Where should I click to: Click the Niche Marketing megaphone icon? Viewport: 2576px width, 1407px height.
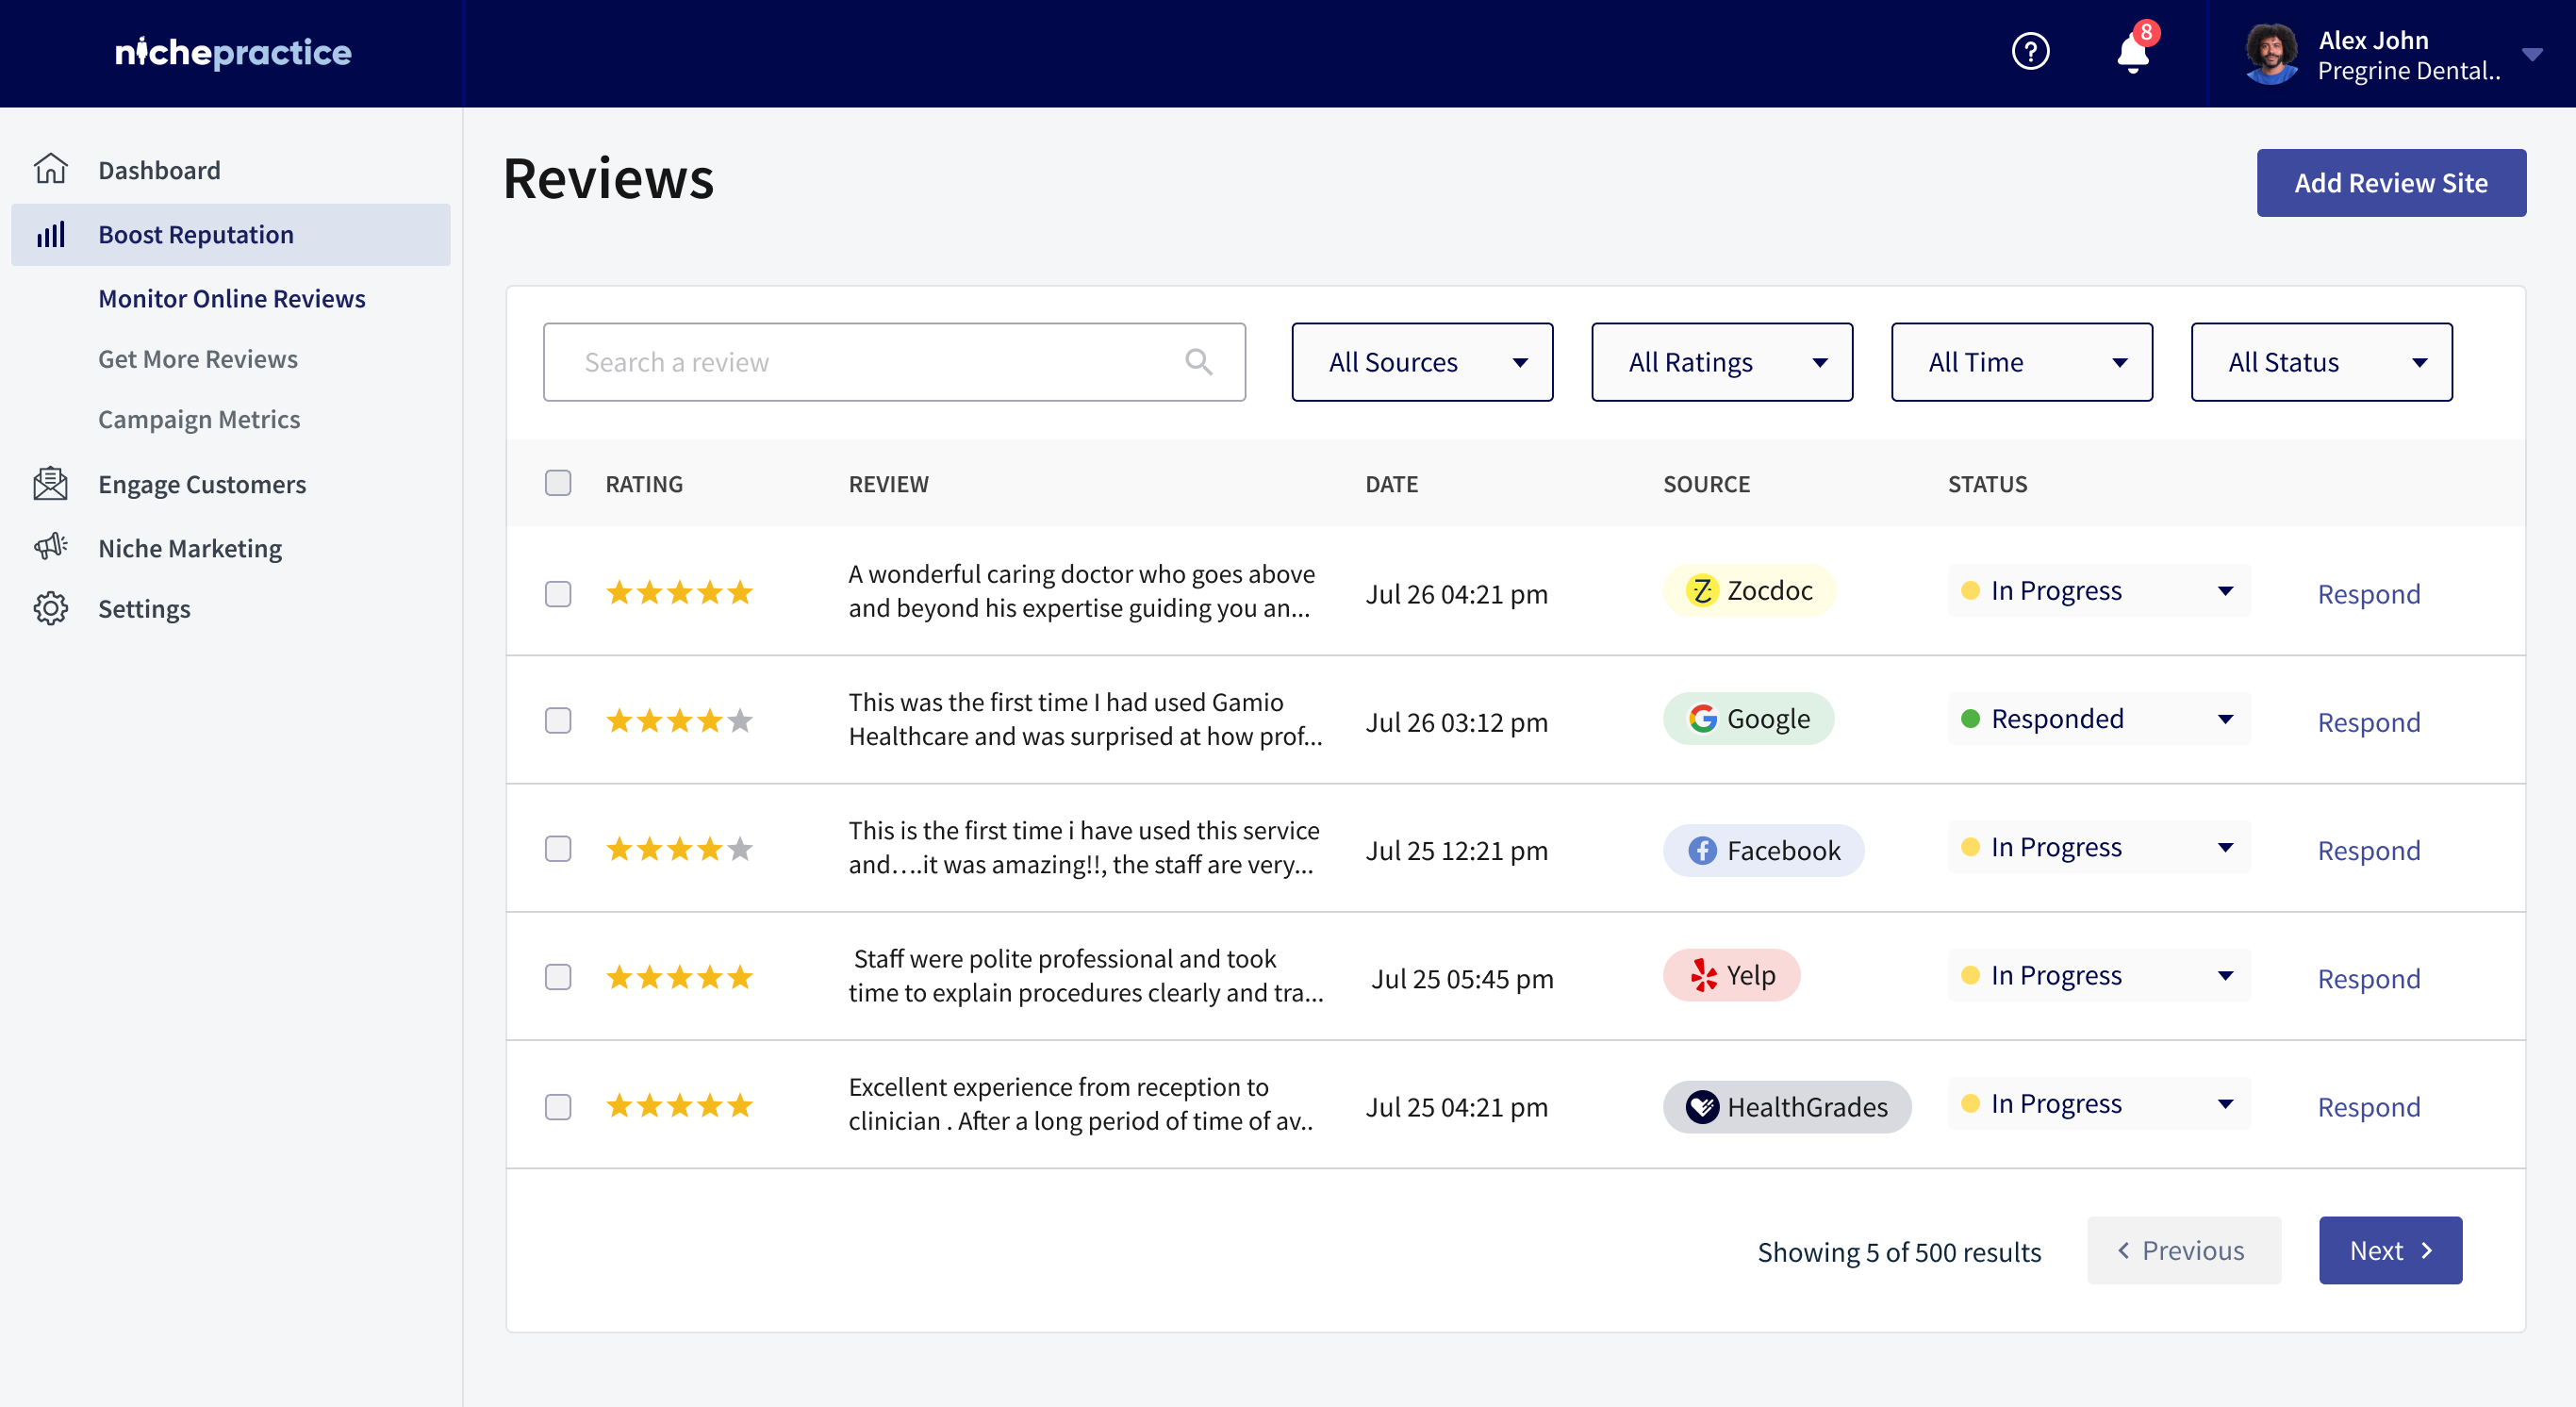[x=50, y=547]
